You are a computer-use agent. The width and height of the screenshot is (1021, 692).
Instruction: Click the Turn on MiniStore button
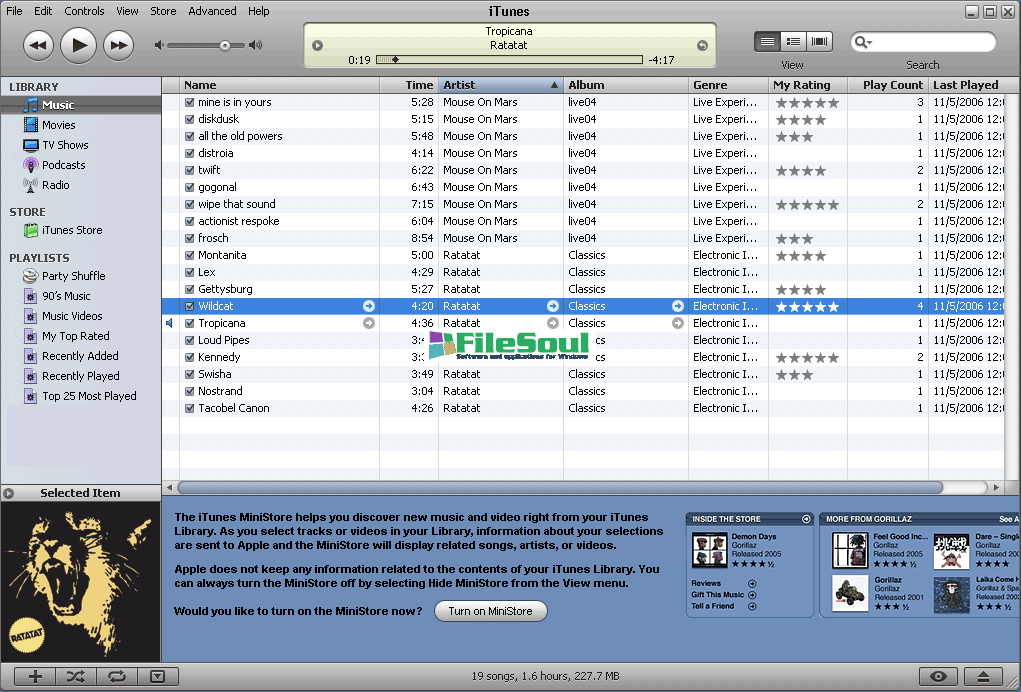tap(490, 611)
